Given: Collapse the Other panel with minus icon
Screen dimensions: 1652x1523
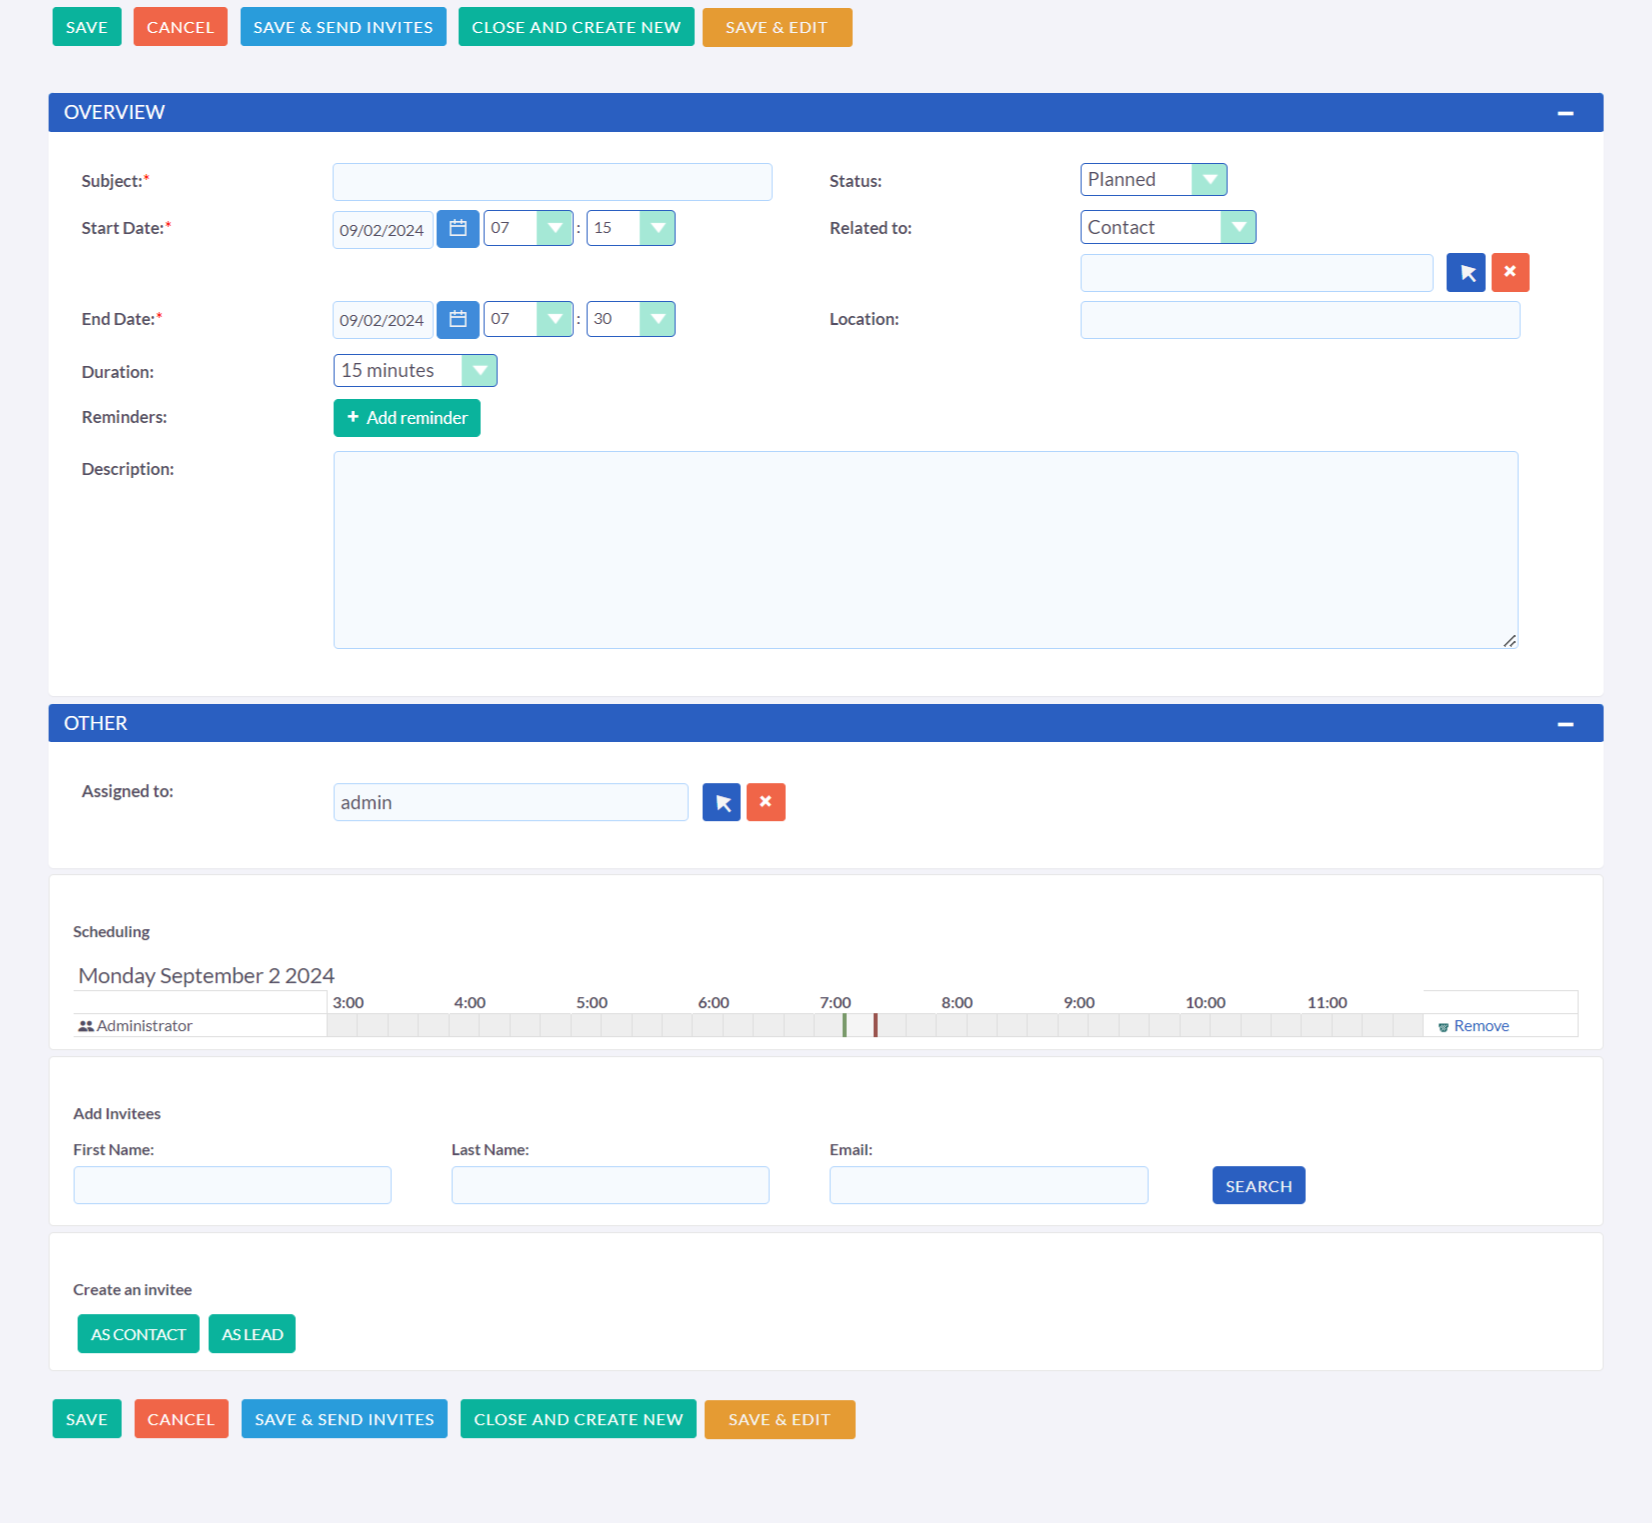Looking at the screenshot, I should tap(1565, 724).
